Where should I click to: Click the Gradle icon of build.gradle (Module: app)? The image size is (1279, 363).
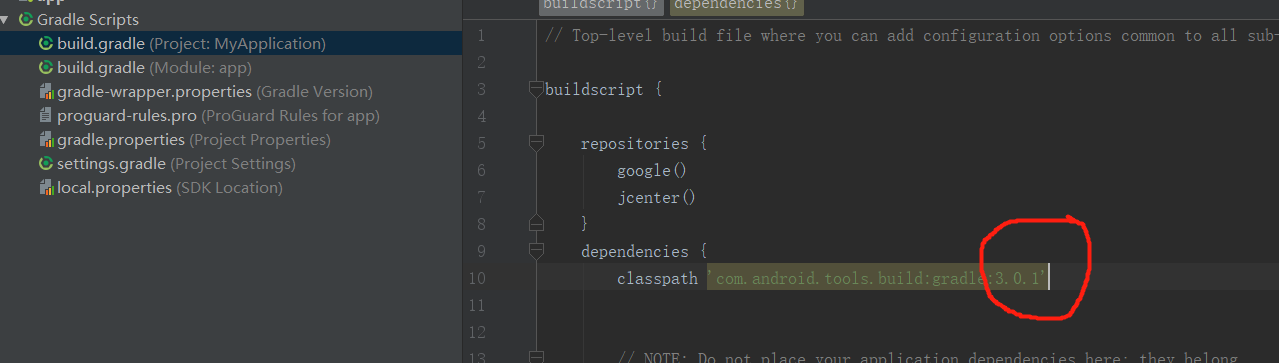point(46,68)
